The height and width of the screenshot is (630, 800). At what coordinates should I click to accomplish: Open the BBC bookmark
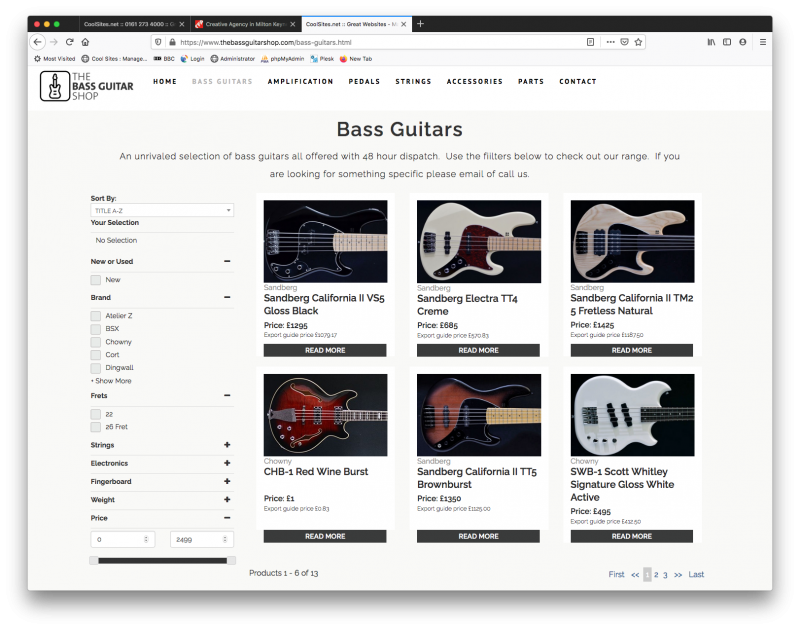click(x=164, y=59)
